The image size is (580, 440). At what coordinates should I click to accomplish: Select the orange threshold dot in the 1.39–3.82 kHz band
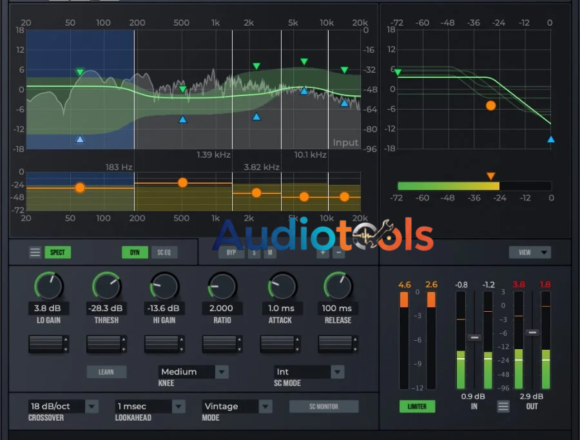click(x=256, y=193)
